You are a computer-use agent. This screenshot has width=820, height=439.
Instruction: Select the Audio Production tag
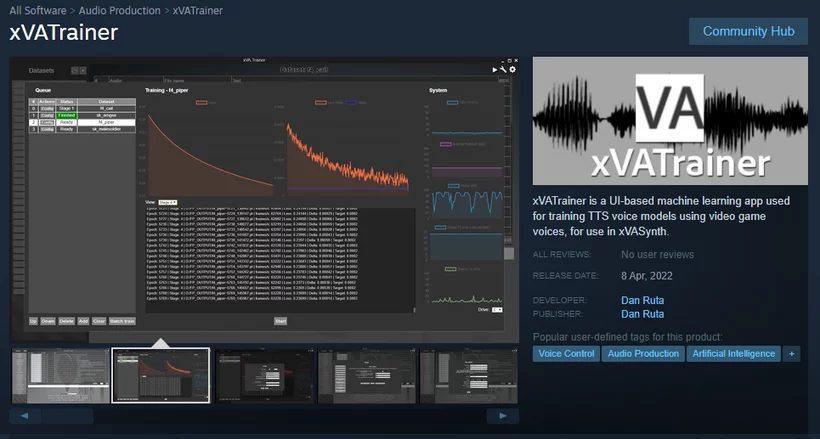coord(643,354)
